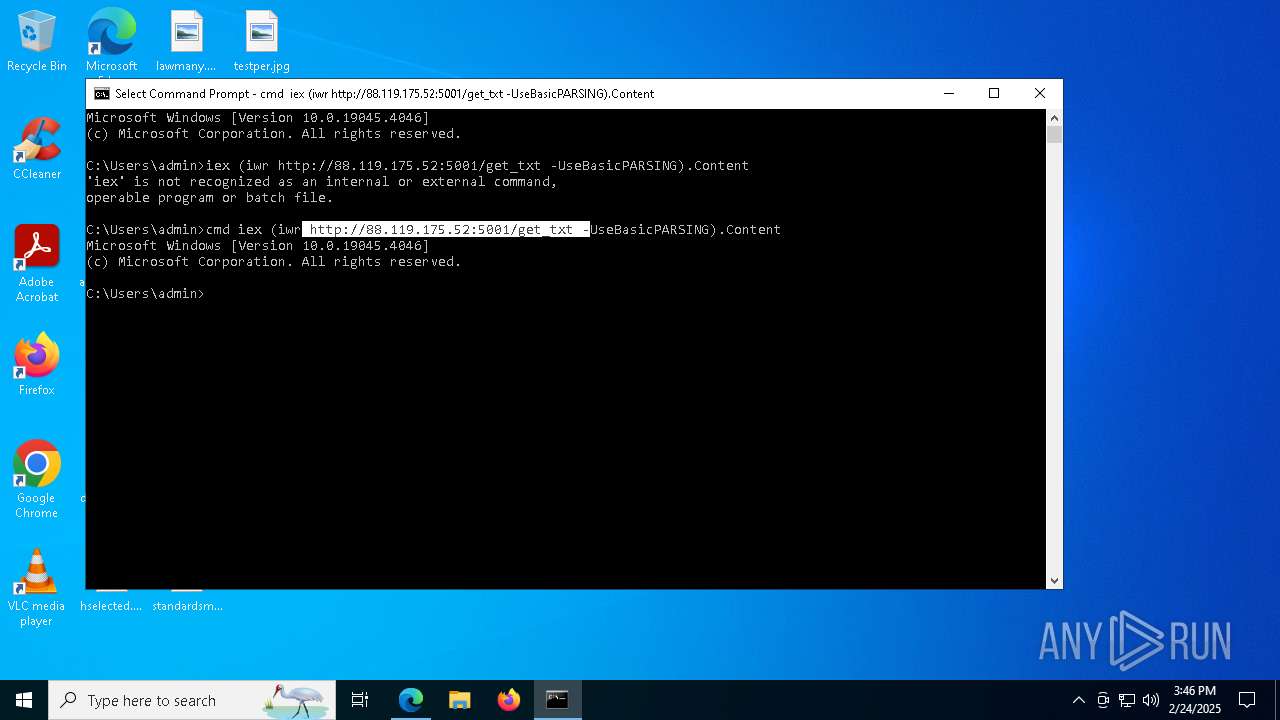1280x720 pixels.
Task: Show hidden system tray icons
Action: coord(1078,700)
